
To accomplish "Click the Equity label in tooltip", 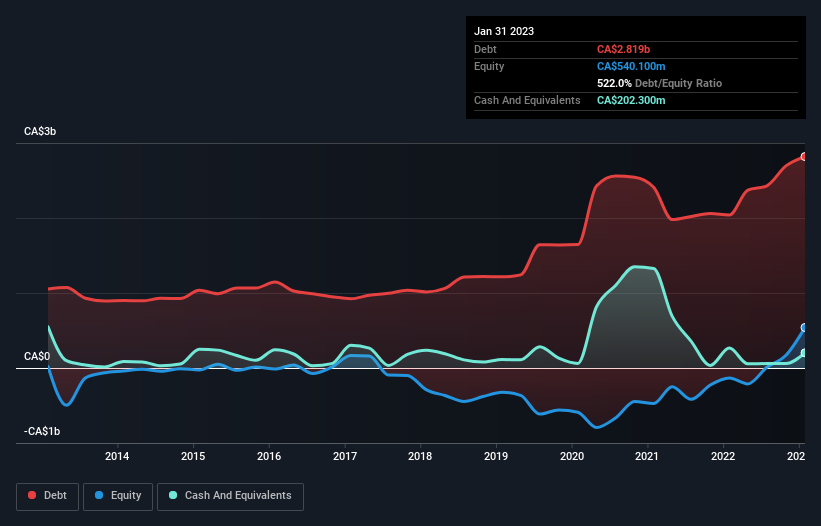I will pos(489,66).
